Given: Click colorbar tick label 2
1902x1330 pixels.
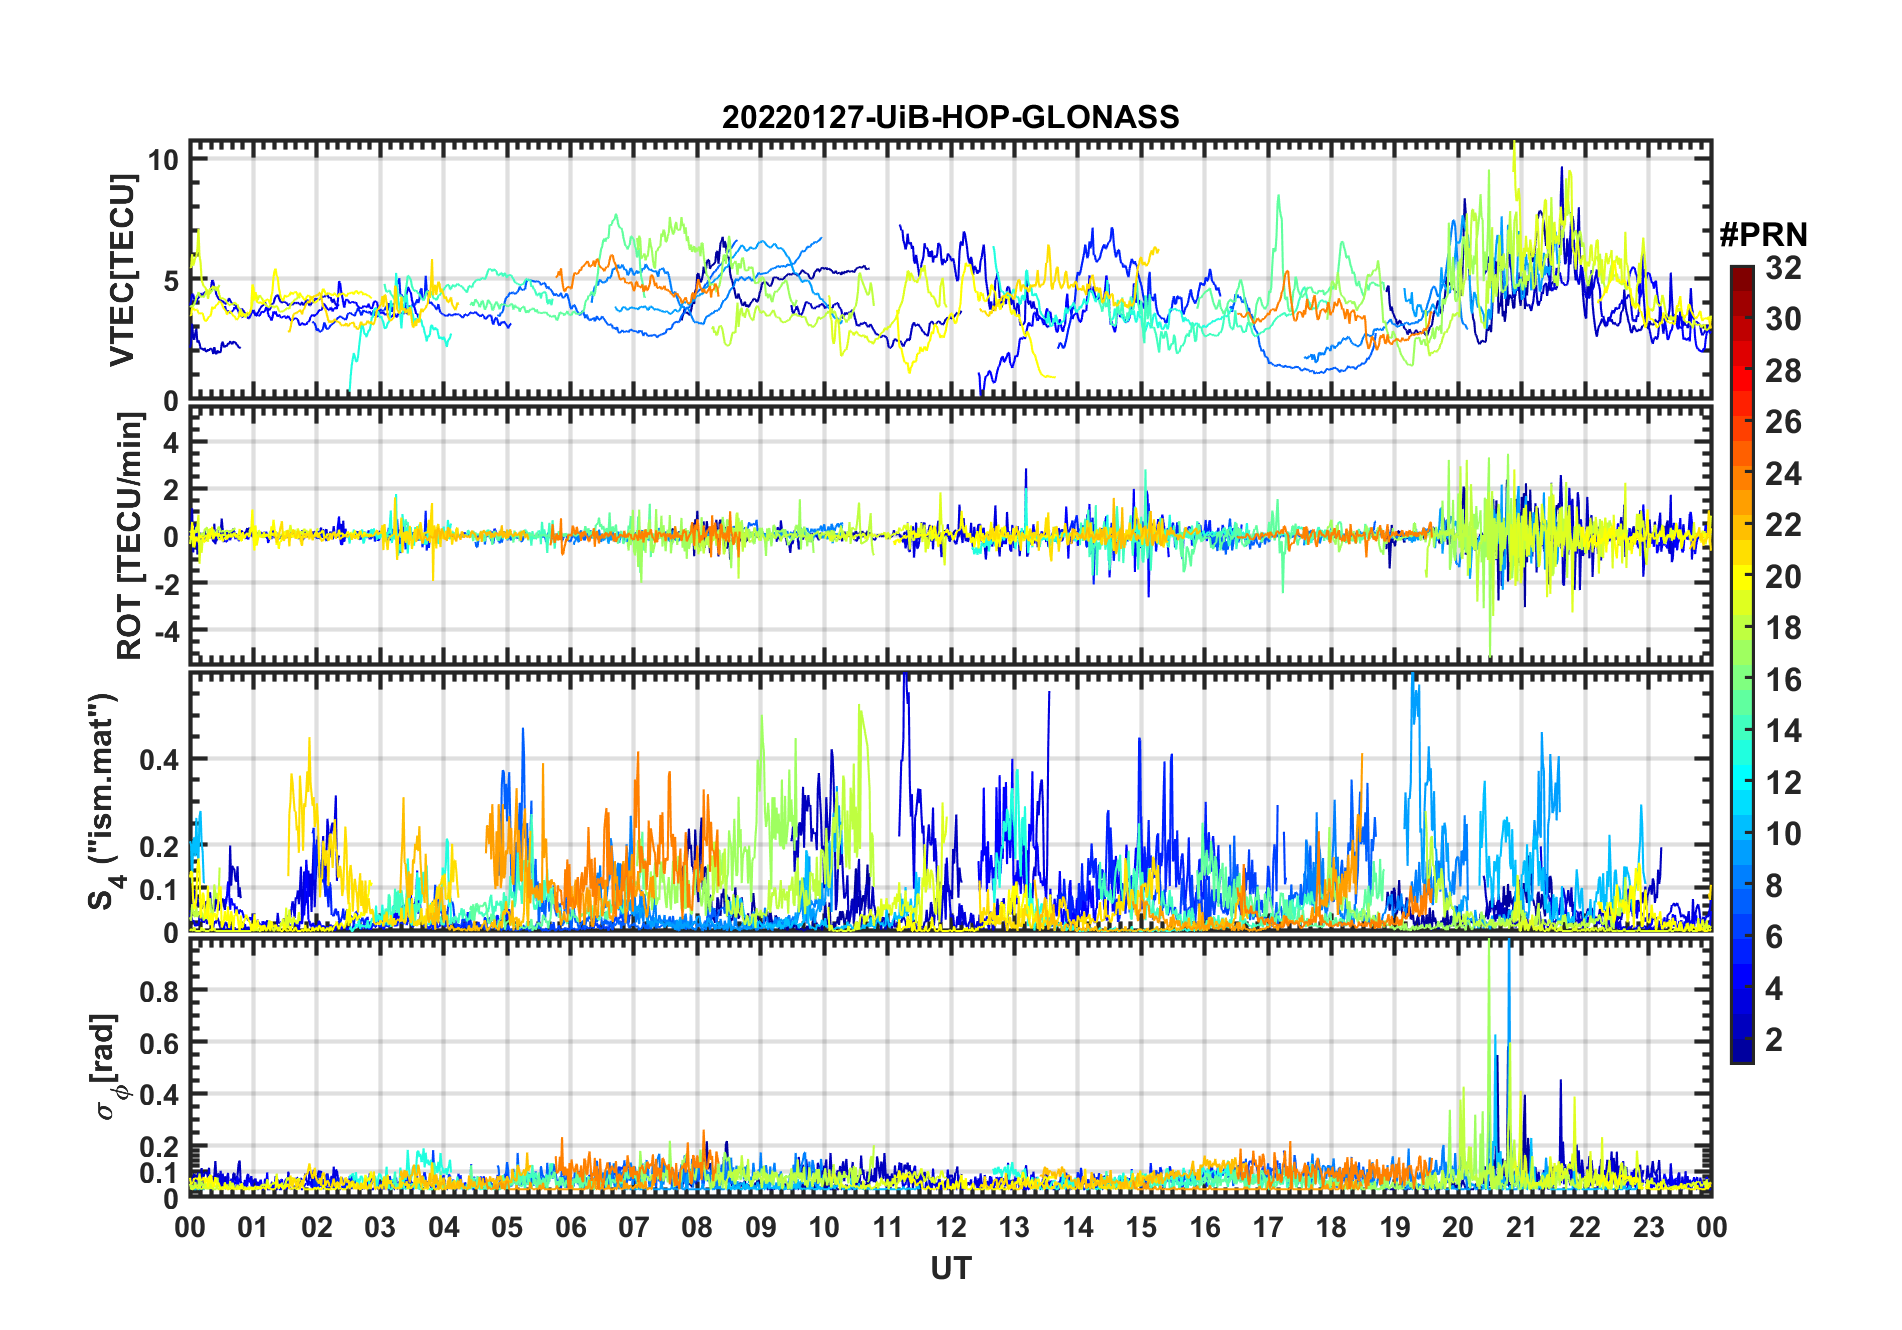Looking at the screenshot, I should 1774,1040.
